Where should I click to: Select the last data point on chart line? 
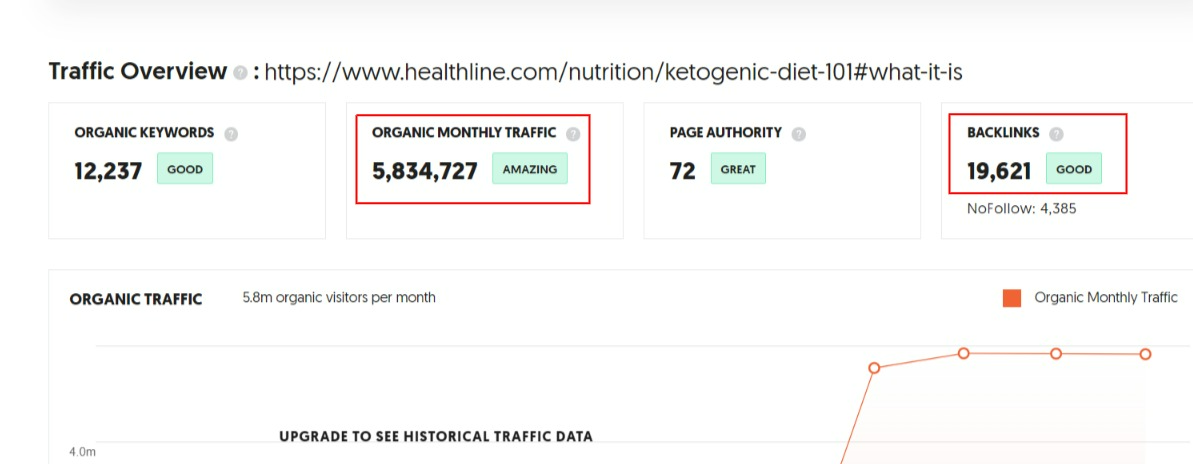[1145, 354]
